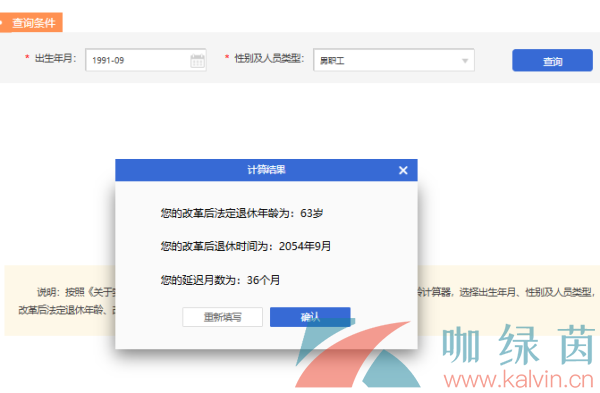Click text 您的改革后法定退休年龄为：63岁
Image resolution: width=600 pixels, height=393 pixels.
point(242,213)
